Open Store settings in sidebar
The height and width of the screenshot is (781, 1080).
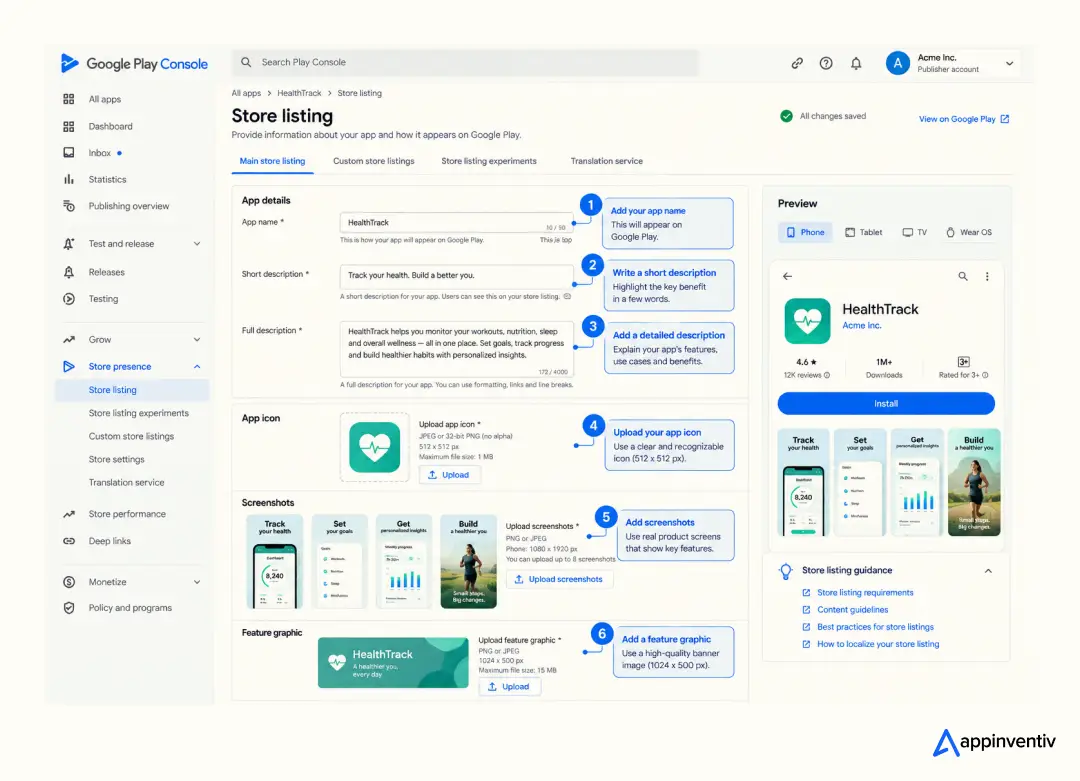(116, 459)
